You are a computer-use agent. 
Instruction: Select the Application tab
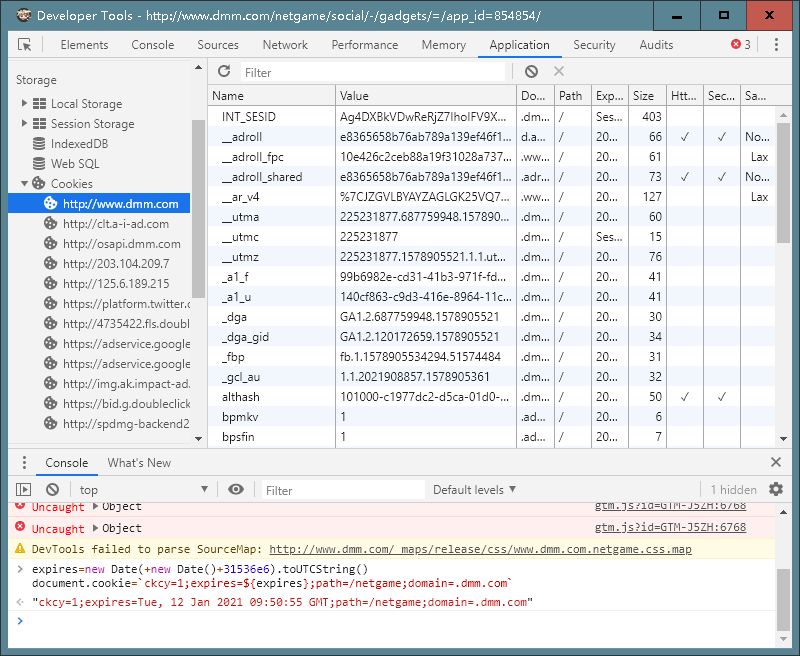tap(519, 45)
